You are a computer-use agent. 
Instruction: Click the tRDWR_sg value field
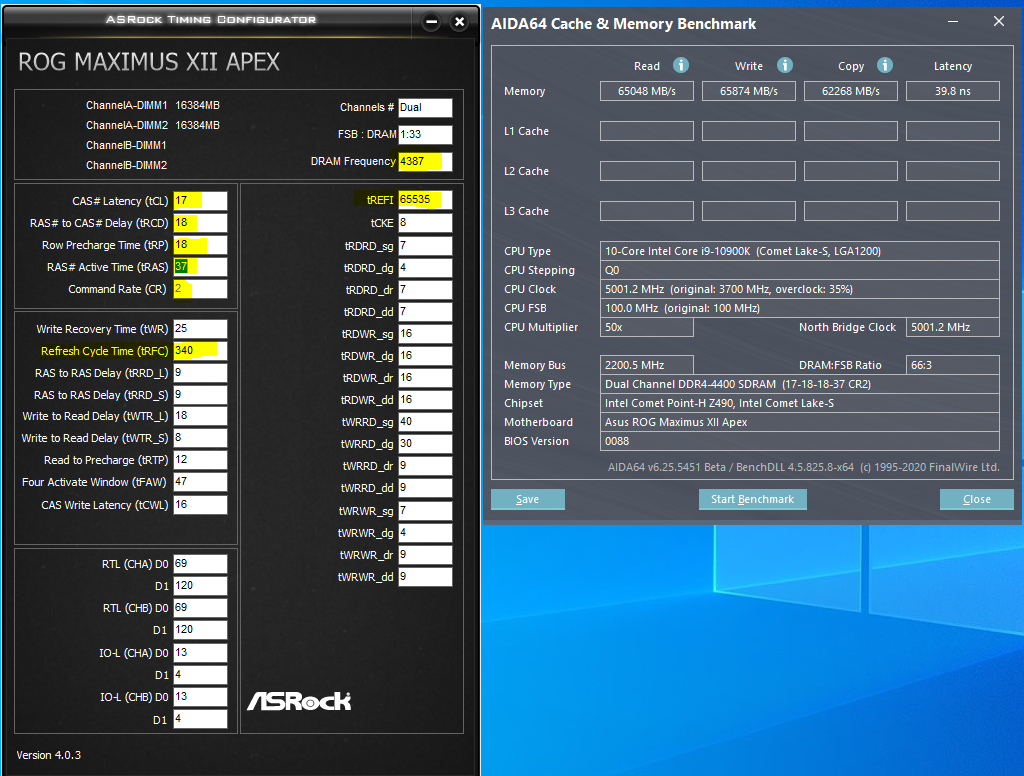(425, 334)
